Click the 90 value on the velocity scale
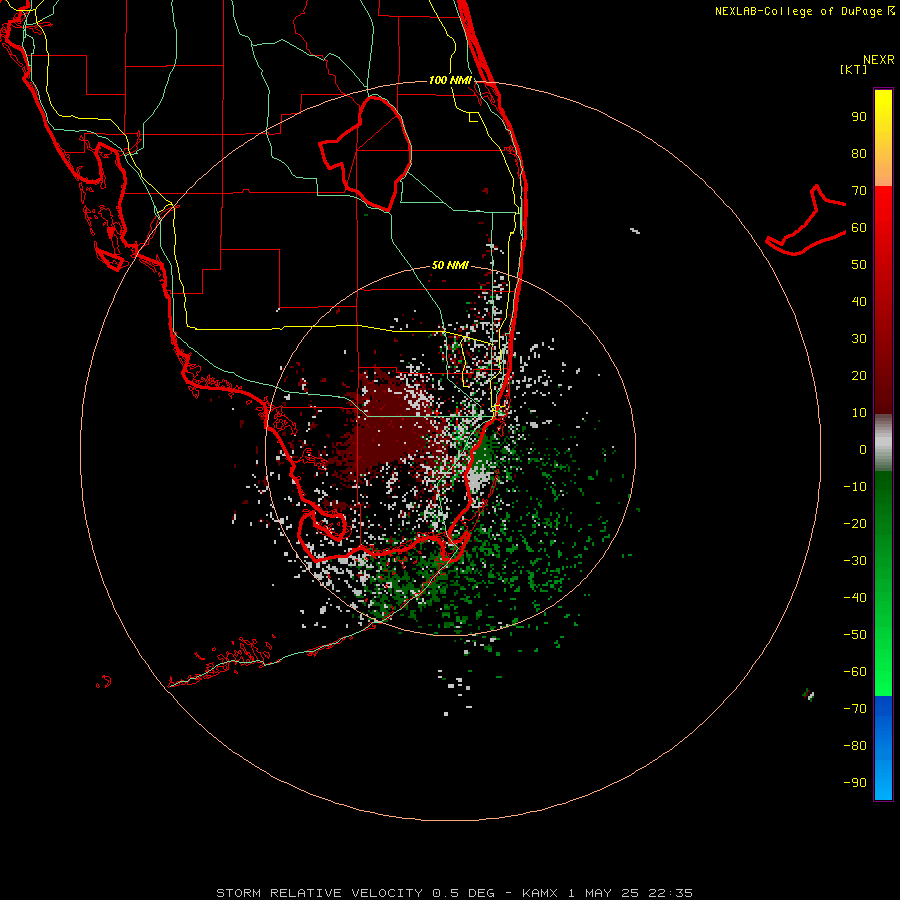 (x=859, y=117)
